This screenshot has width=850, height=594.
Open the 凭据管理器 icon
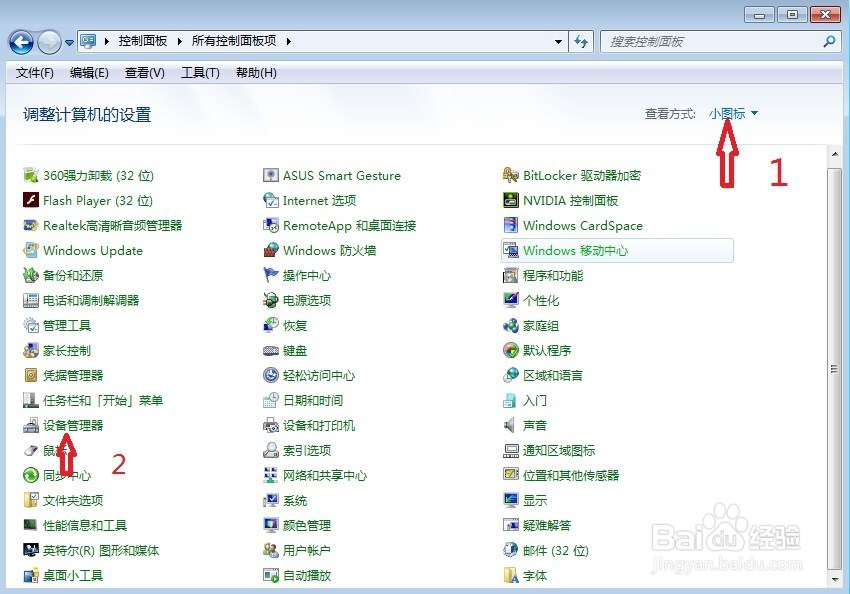31,375
